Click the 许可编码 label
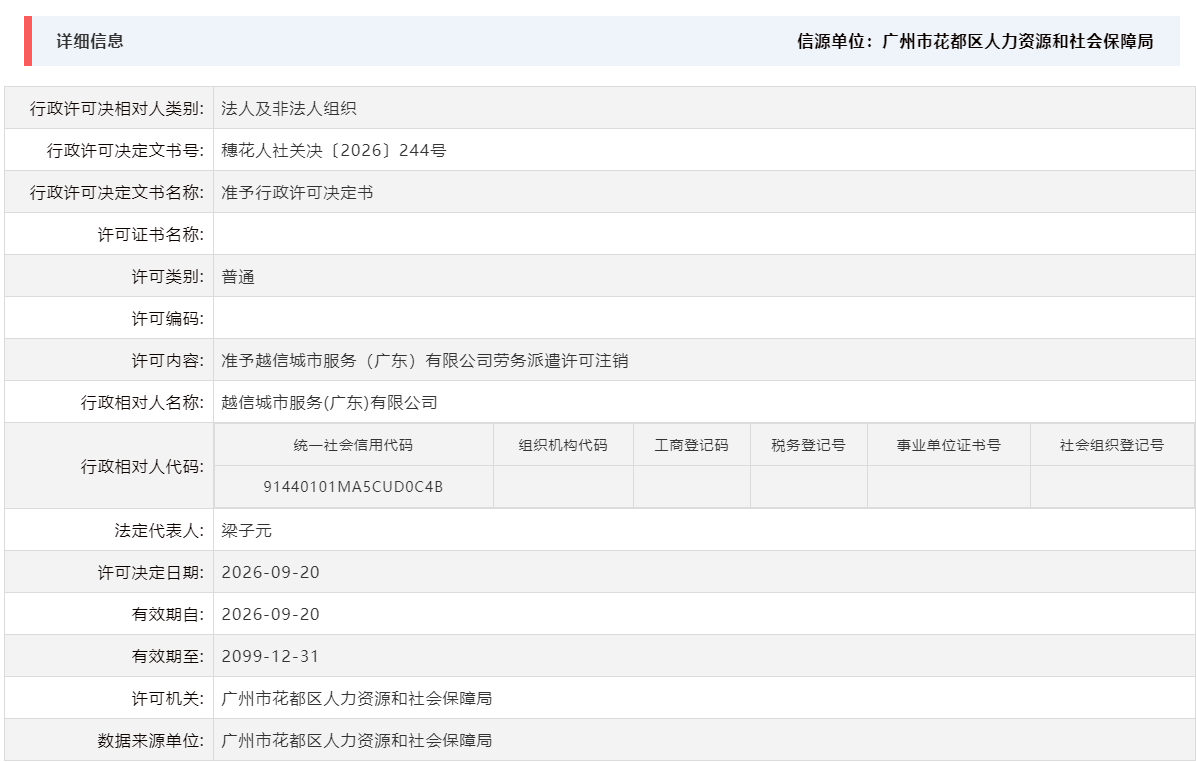 tap(168, 318)
